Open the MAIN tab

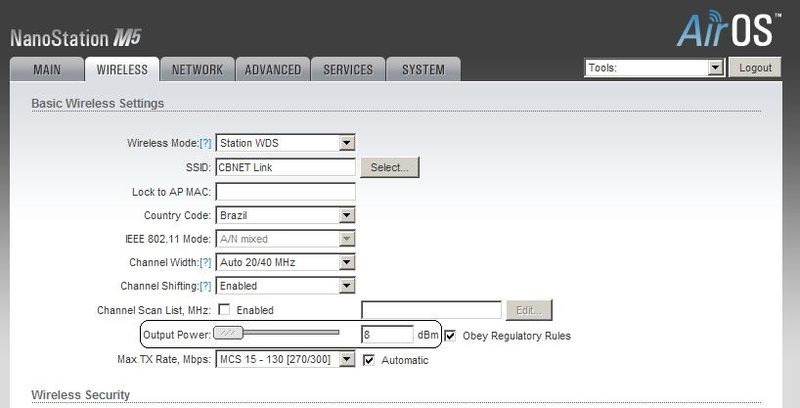(47, 69)
